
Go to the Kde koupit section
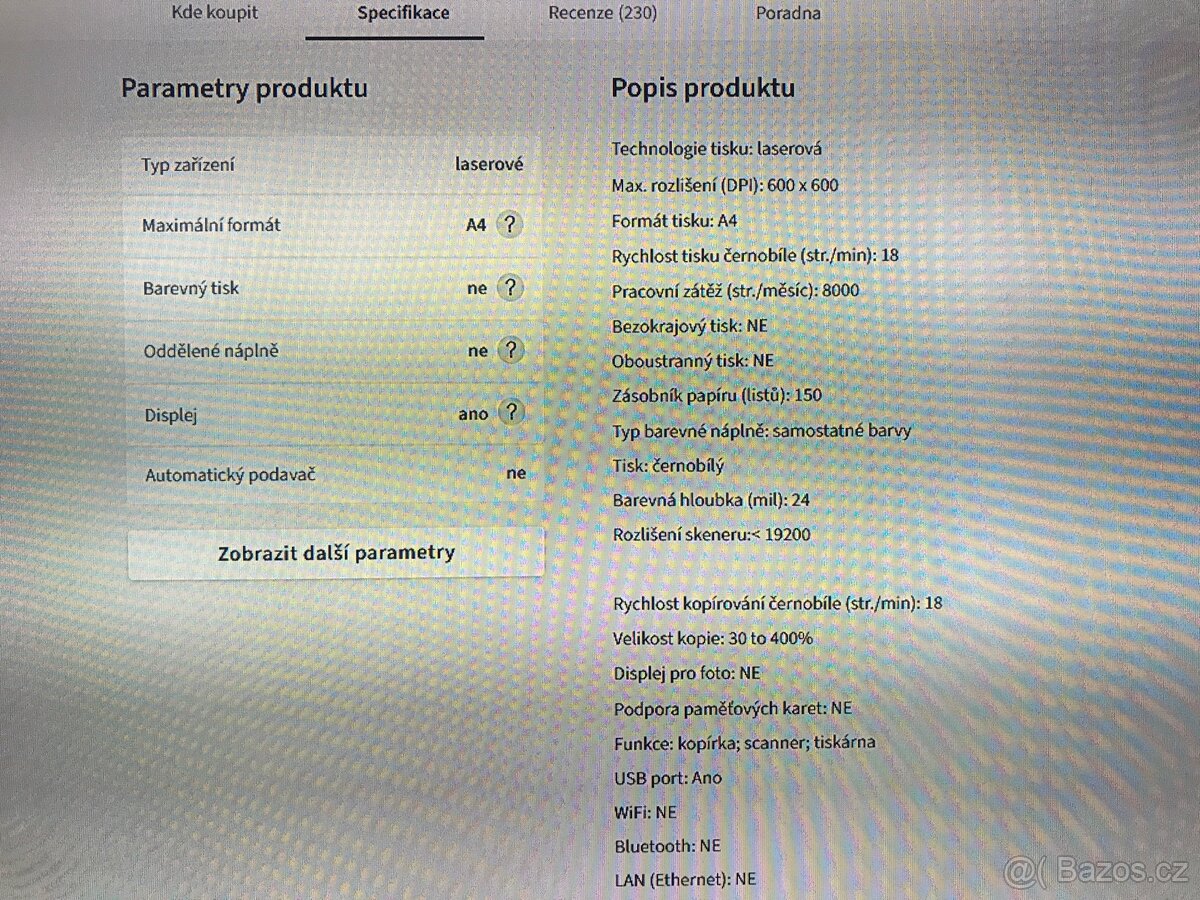pyautogui.click(x=214, y=13)
